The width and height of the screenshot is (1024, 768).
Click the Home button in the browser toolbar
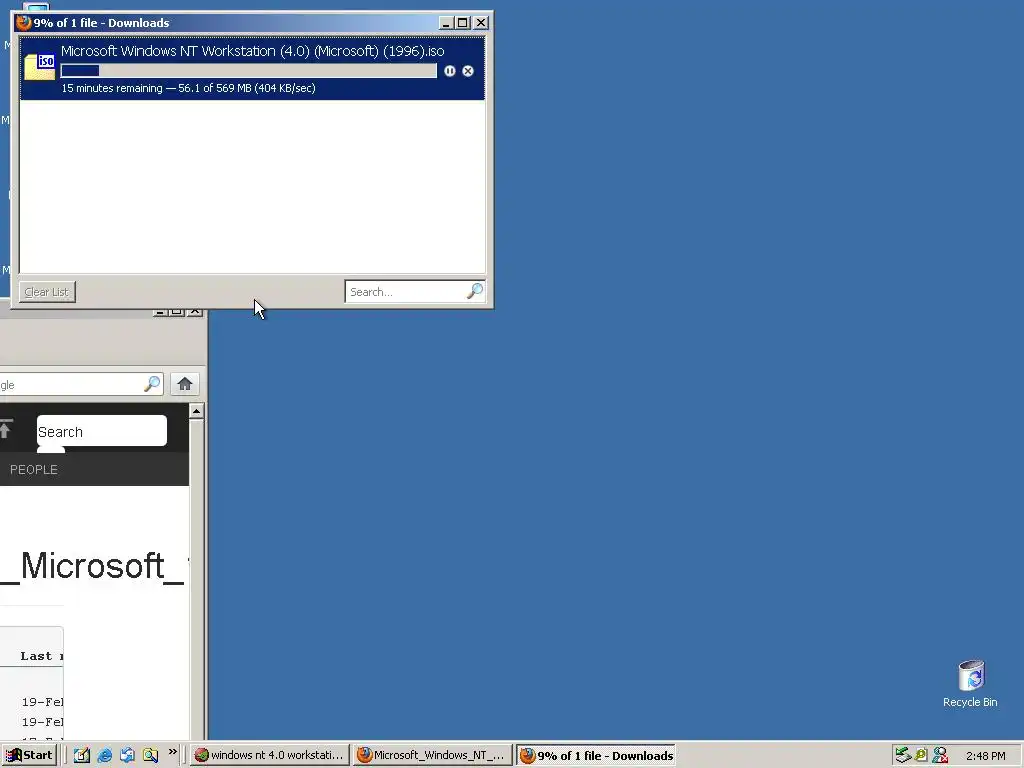pyautogui.click(x=185, y=384)
